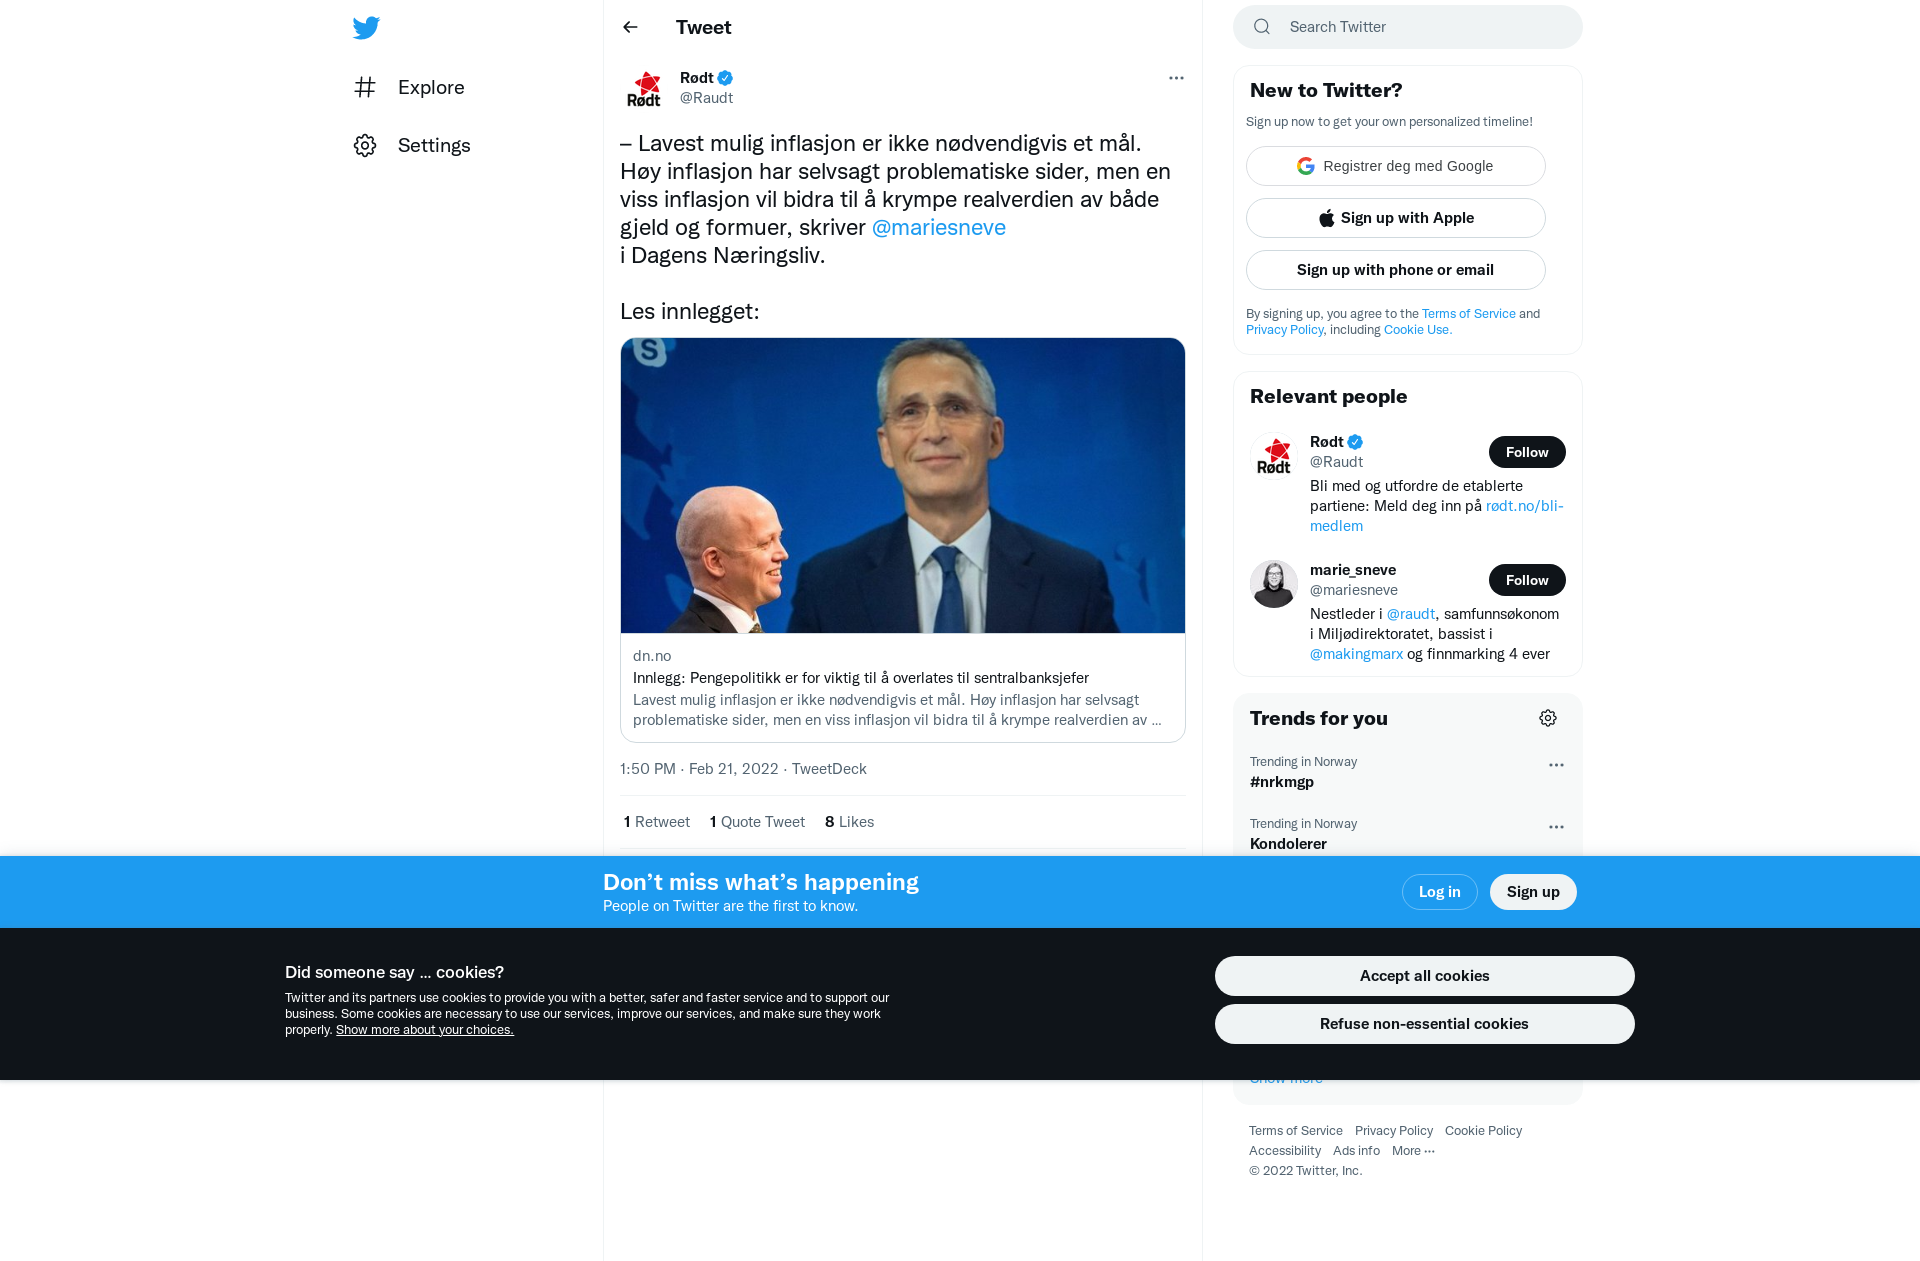
Task: Open the dn.no article image
Action: coord(903,485)
